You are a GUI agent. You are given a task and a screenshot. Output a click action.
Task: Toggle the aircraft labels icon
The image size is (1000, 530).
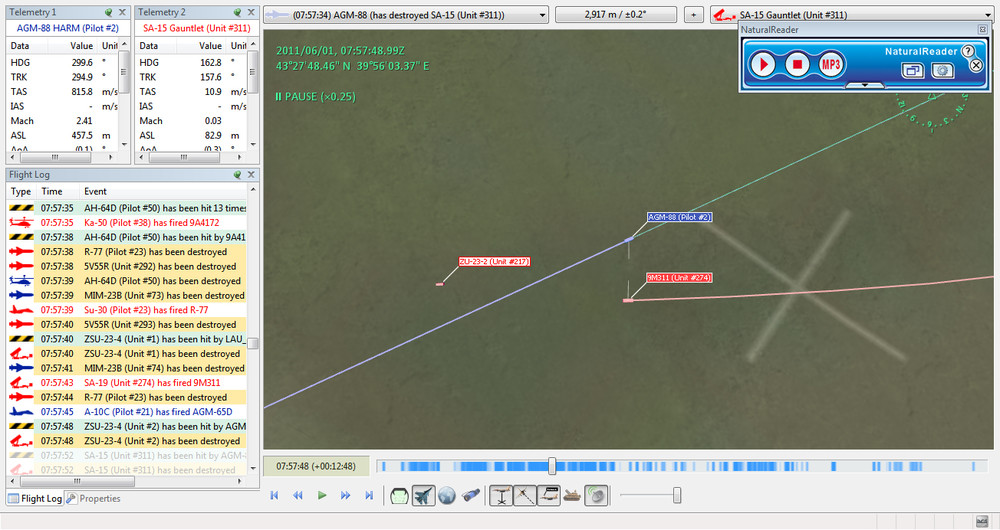(549, 496)
